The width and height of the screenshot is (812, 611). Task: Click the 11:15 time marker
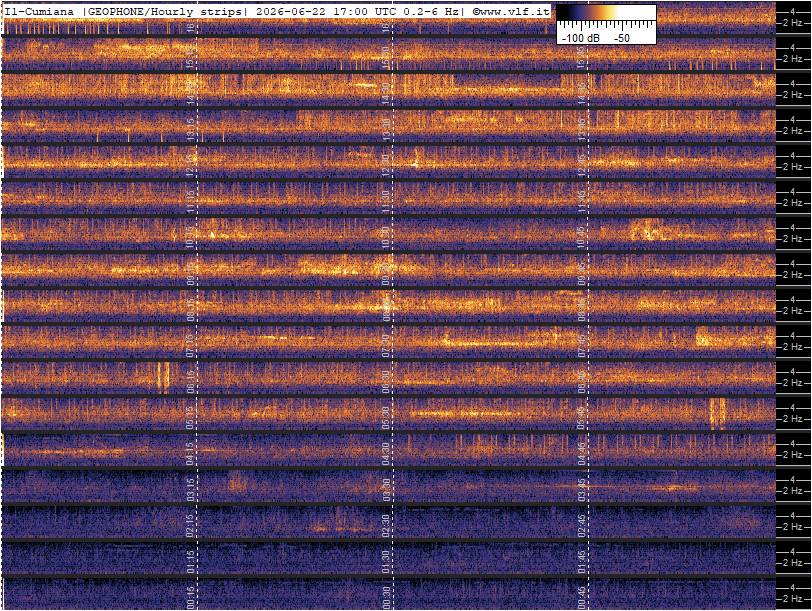pos(192,201)
